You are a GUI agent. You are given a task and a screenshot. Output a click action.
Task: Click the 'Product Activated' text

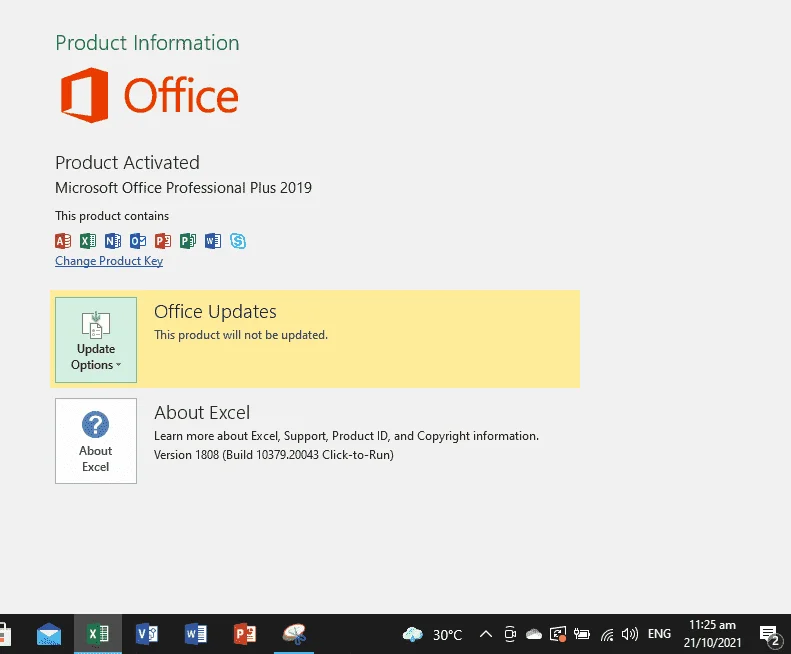click(127, 162)
